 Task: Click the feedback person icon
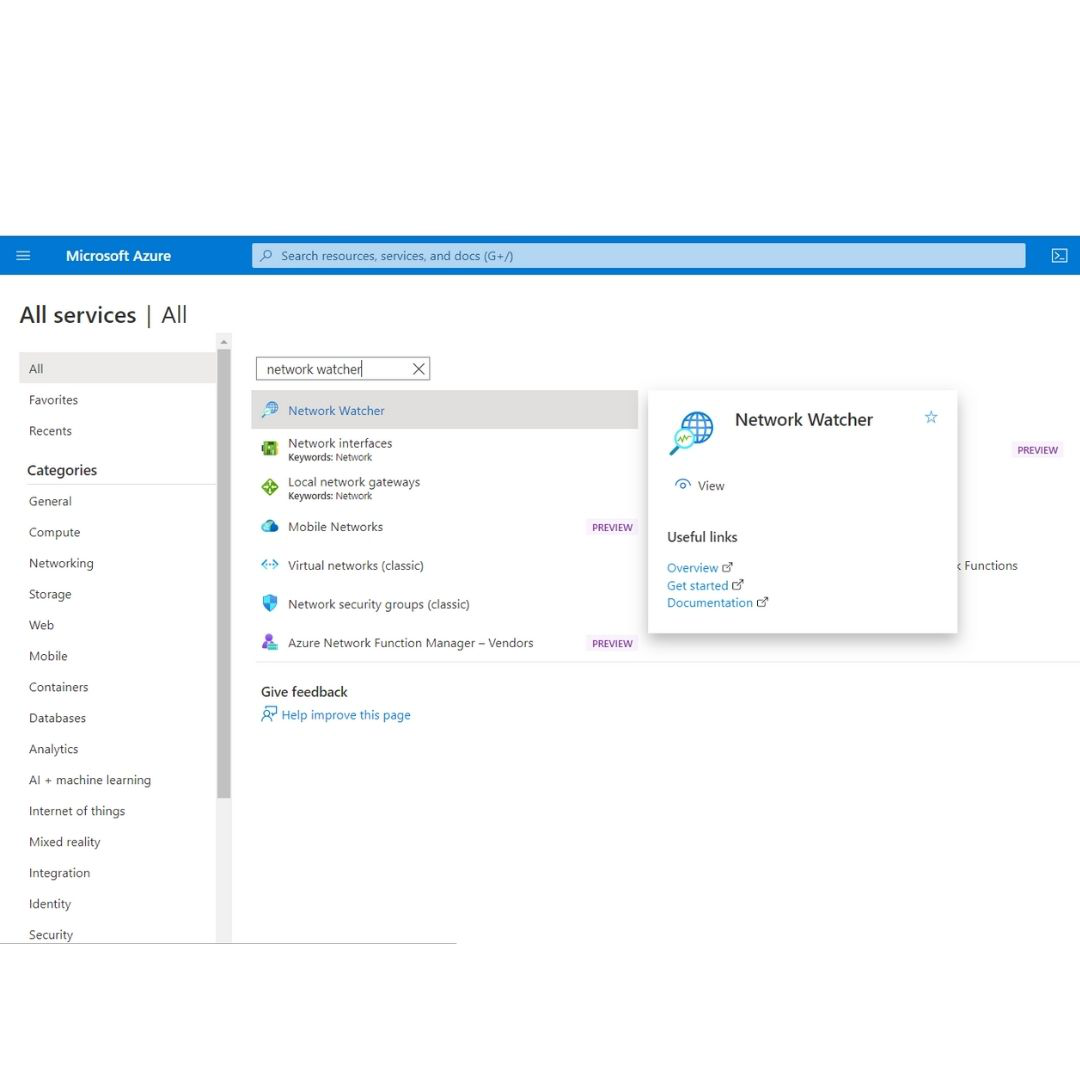point(269,714)
